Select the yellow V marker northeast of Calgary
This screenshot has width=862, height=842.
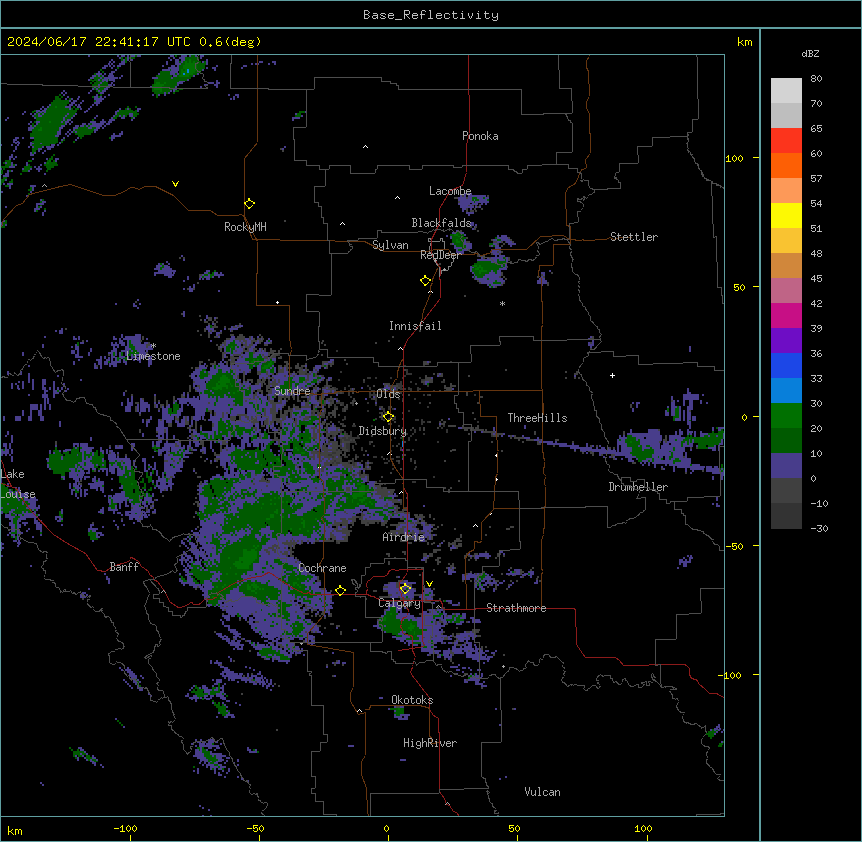[x=429, y=584]
